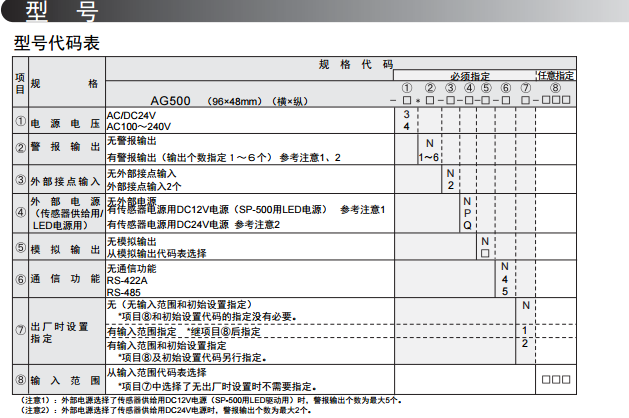Click code 2 for 外部接点输入2个
629x418 pixels.
(450, 185)
